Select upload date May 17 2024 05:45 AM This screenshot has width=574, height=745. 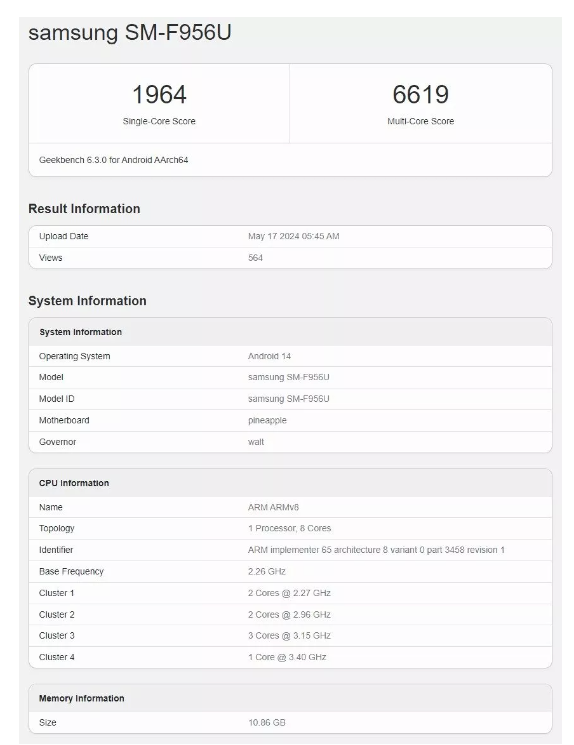[294, 236]
